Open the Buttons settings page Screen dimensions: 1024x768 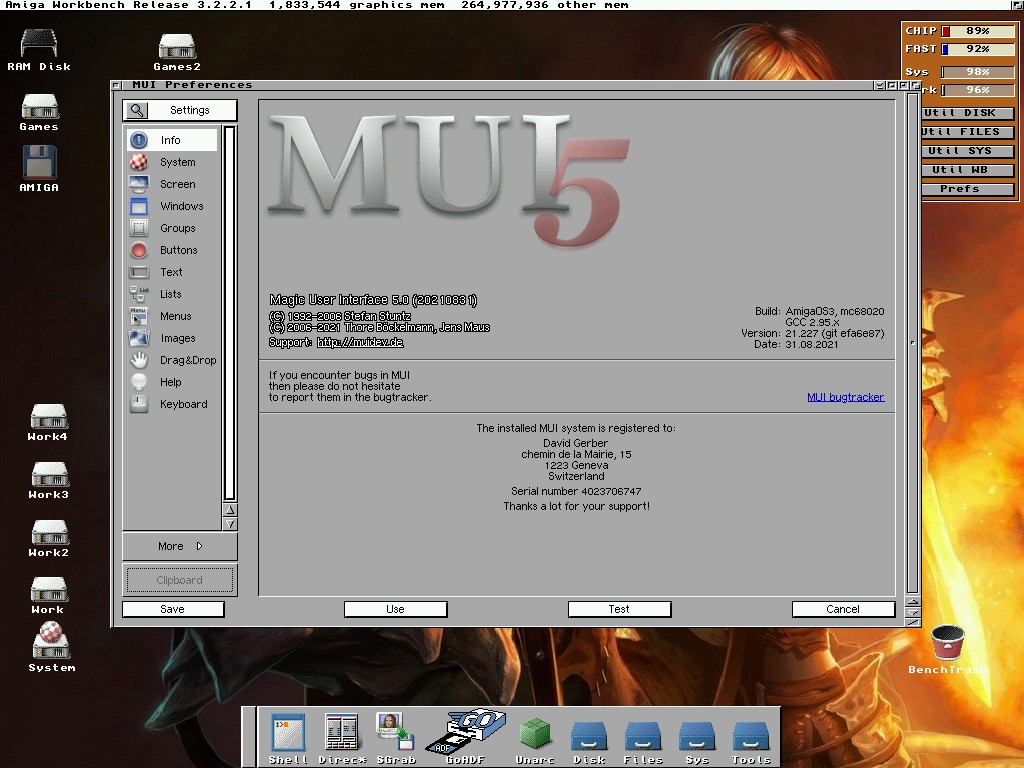click(172, 250)
